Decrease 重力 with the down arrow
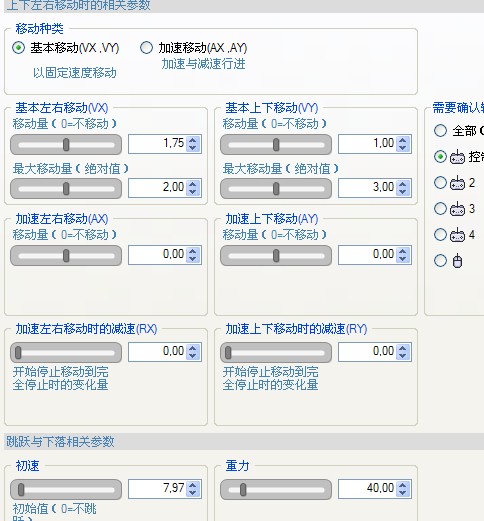484x521 pixels. click(x=403, y=493)
